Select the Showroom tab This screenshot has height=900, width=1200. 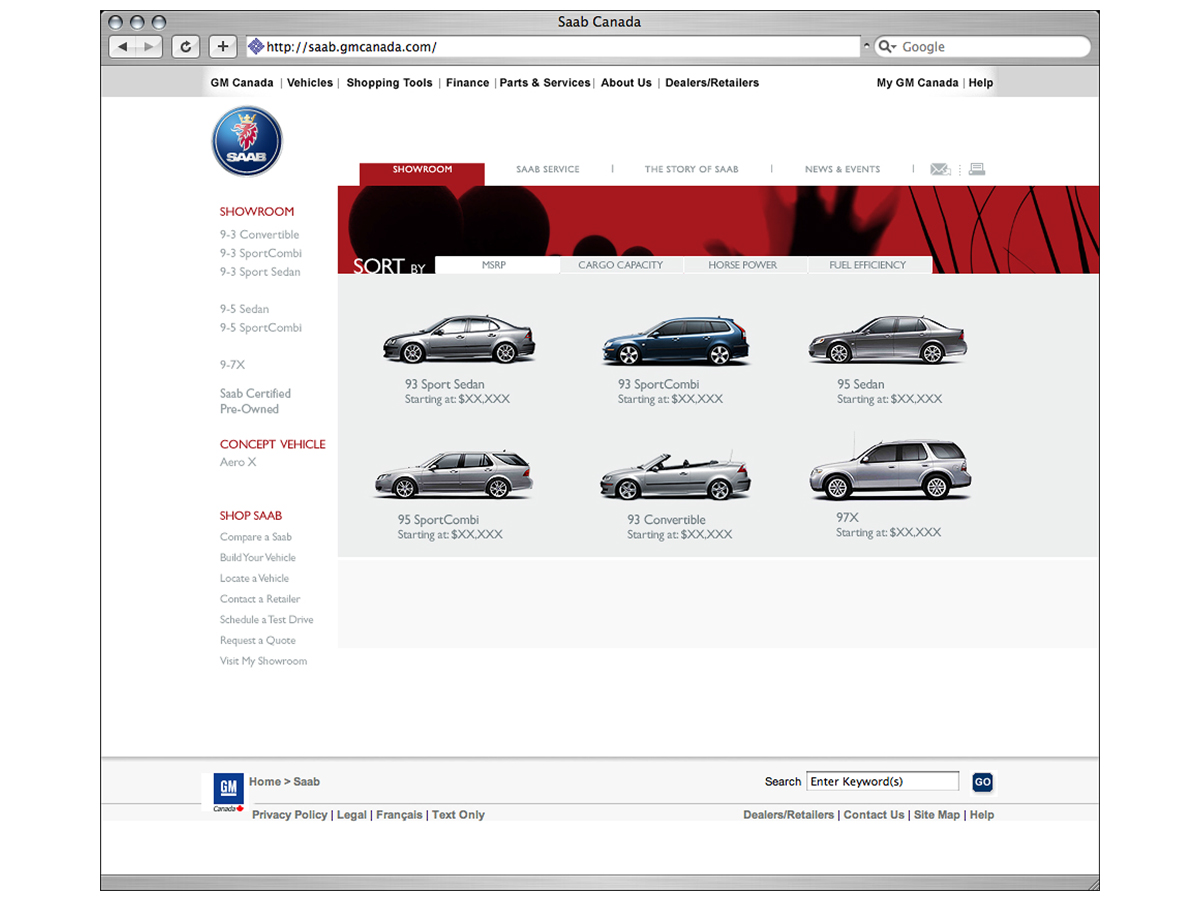pos(422,174)
